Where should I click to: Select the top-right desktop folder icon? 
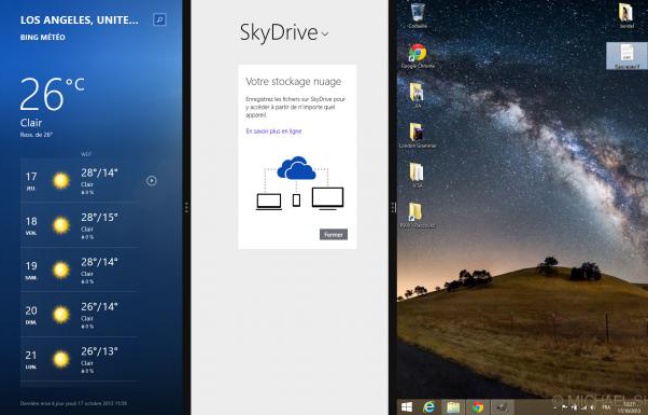click(627, 15)
